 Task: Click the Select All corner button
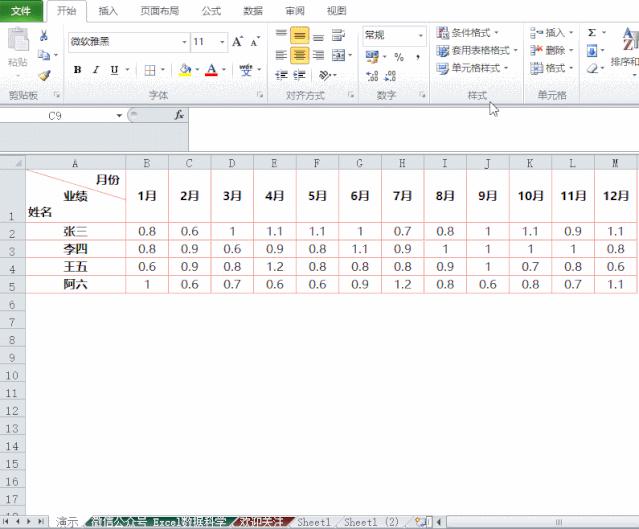(13, 163)
